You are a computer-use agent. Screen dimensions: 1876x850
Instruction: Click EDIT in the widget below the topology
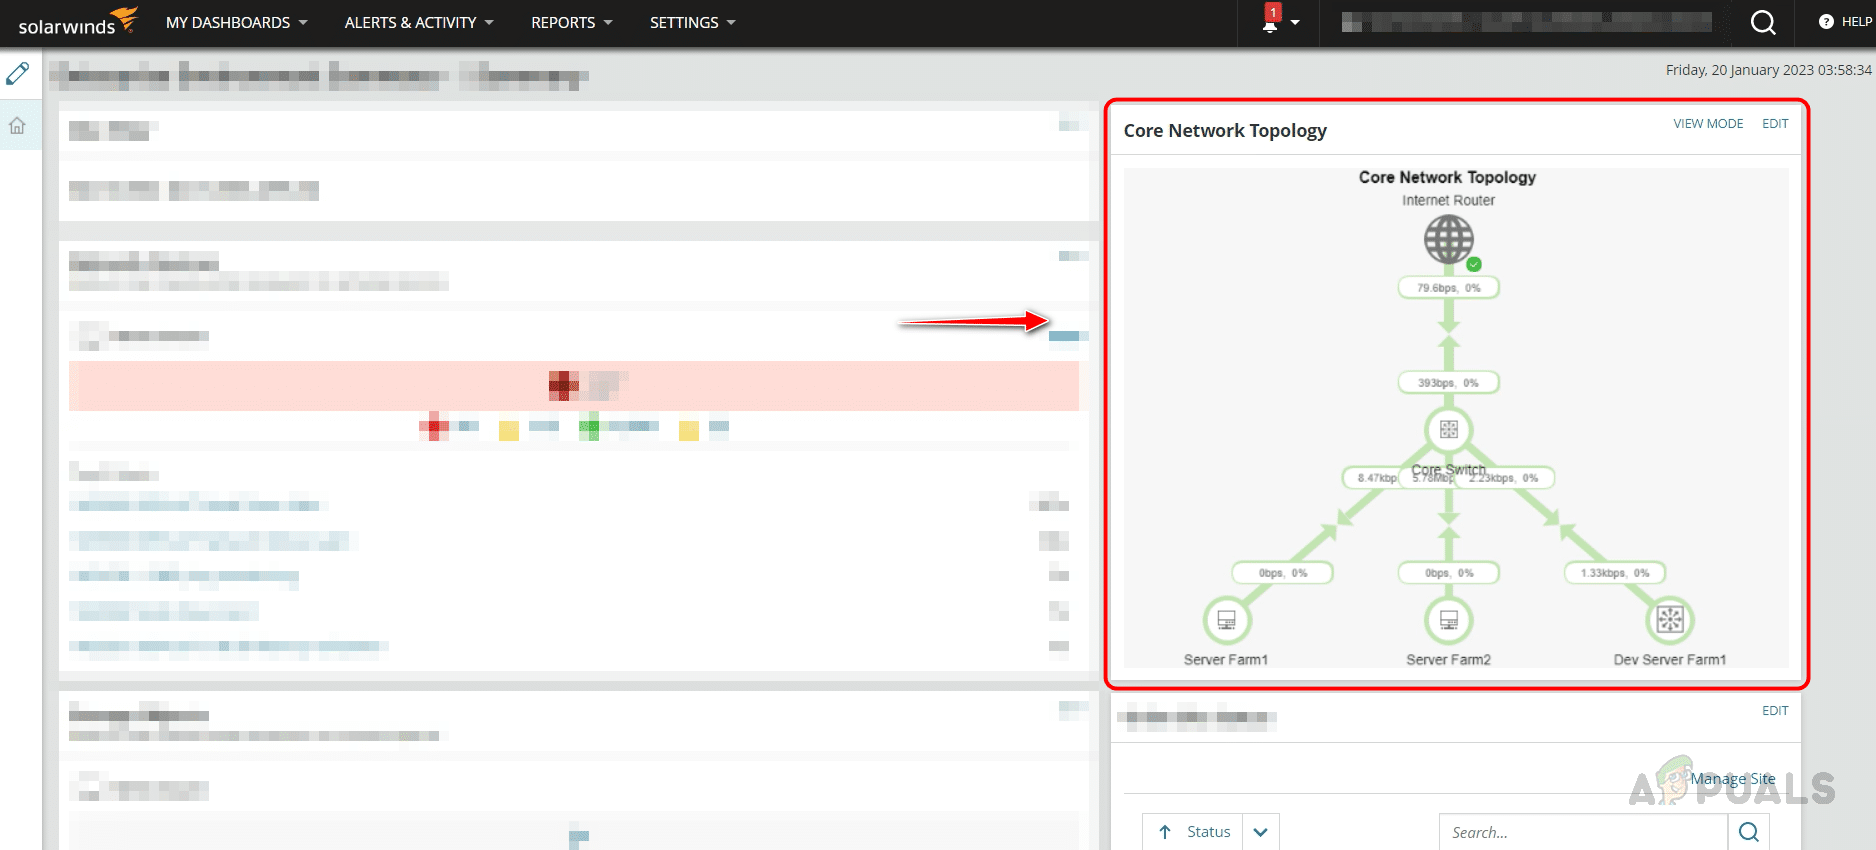coord(1775,711)
